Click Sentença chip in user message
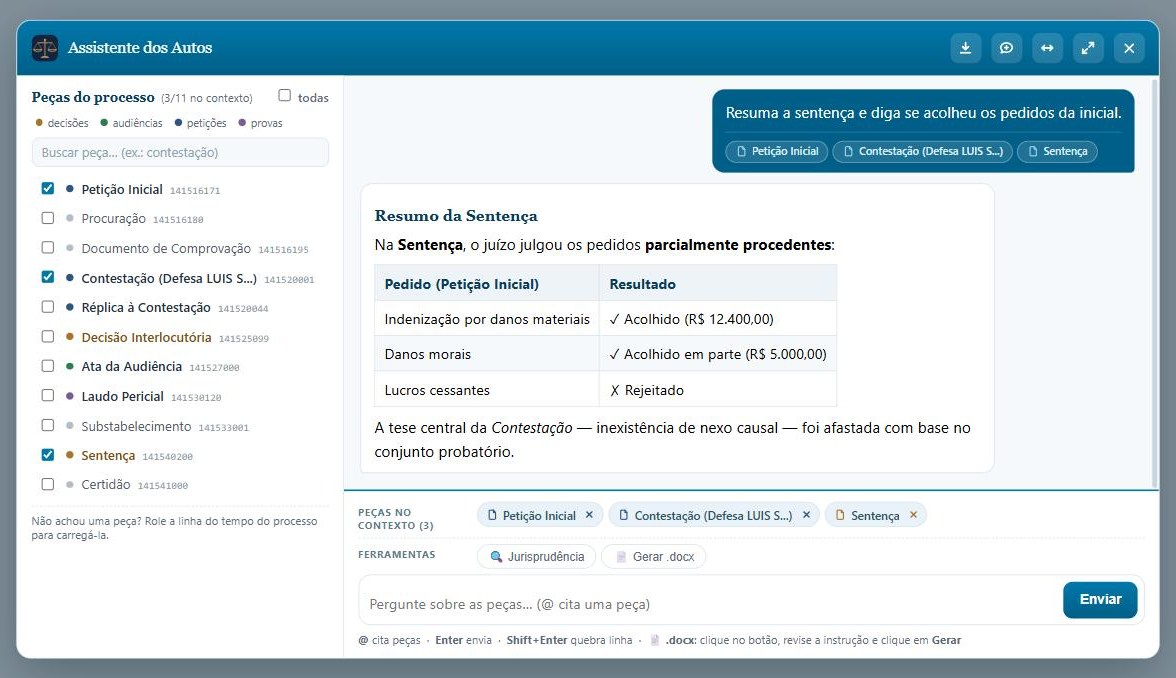This screenshot has width=1176, height=678. 1058,152
